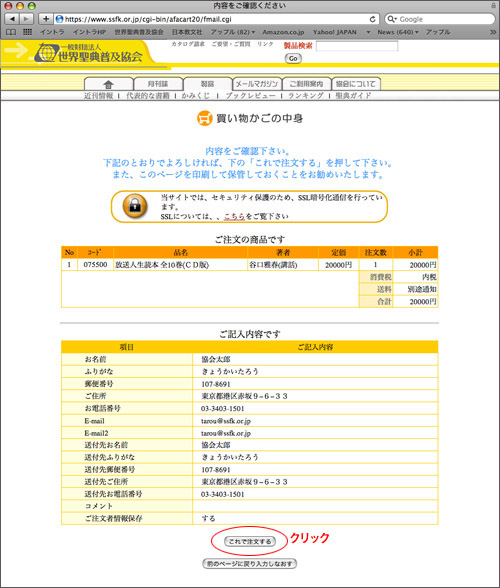The height and width of the screenshot is (588, 500).
Task: Switch to the ご利用案内 tab
Action: tap(306, 84)
